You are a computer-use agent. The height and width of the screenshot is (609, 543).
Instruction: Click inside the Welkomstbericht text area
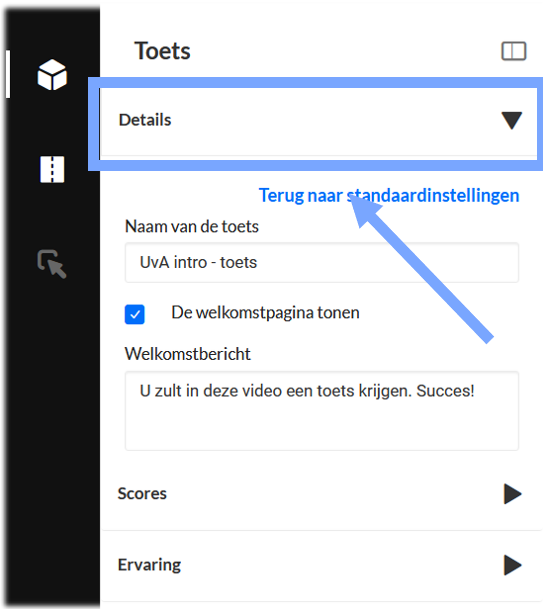(322, 411)
